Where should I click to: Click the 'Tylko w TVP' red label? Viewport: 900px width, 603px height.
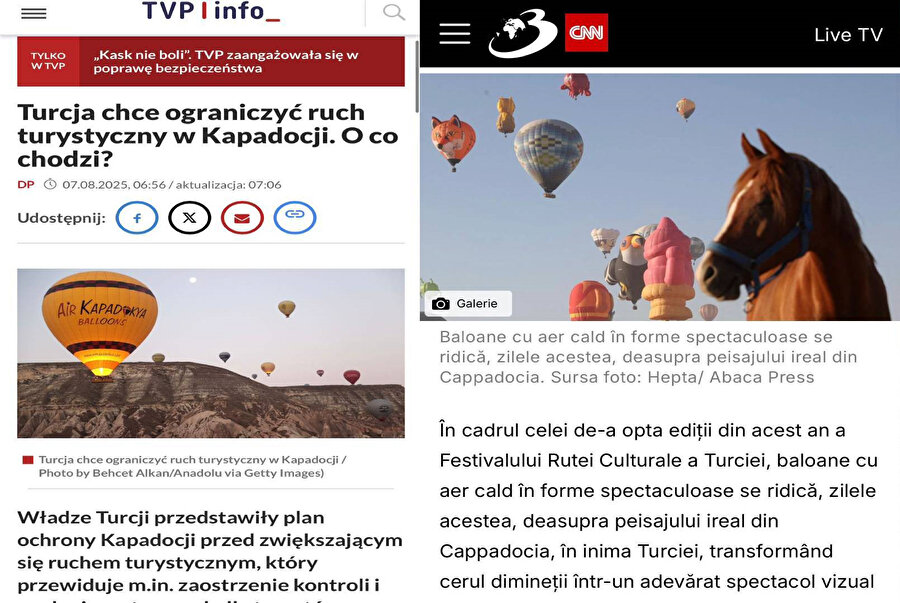tap(48, 61)
